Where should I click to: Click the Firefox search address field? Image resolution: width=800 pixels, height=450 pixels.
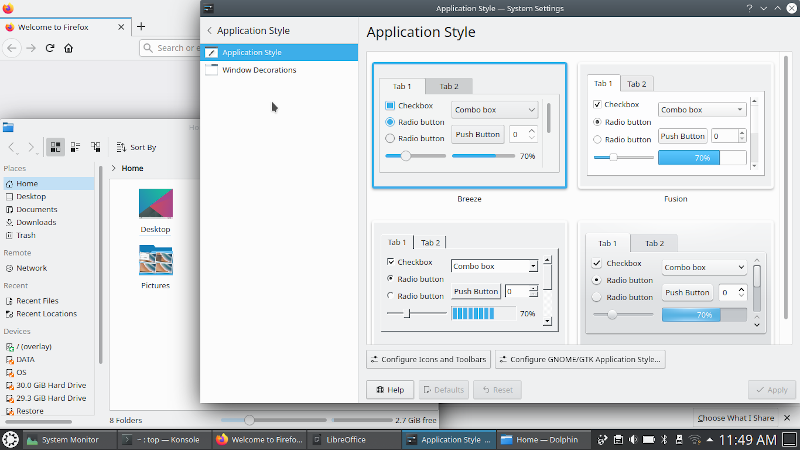click(170, 48)
